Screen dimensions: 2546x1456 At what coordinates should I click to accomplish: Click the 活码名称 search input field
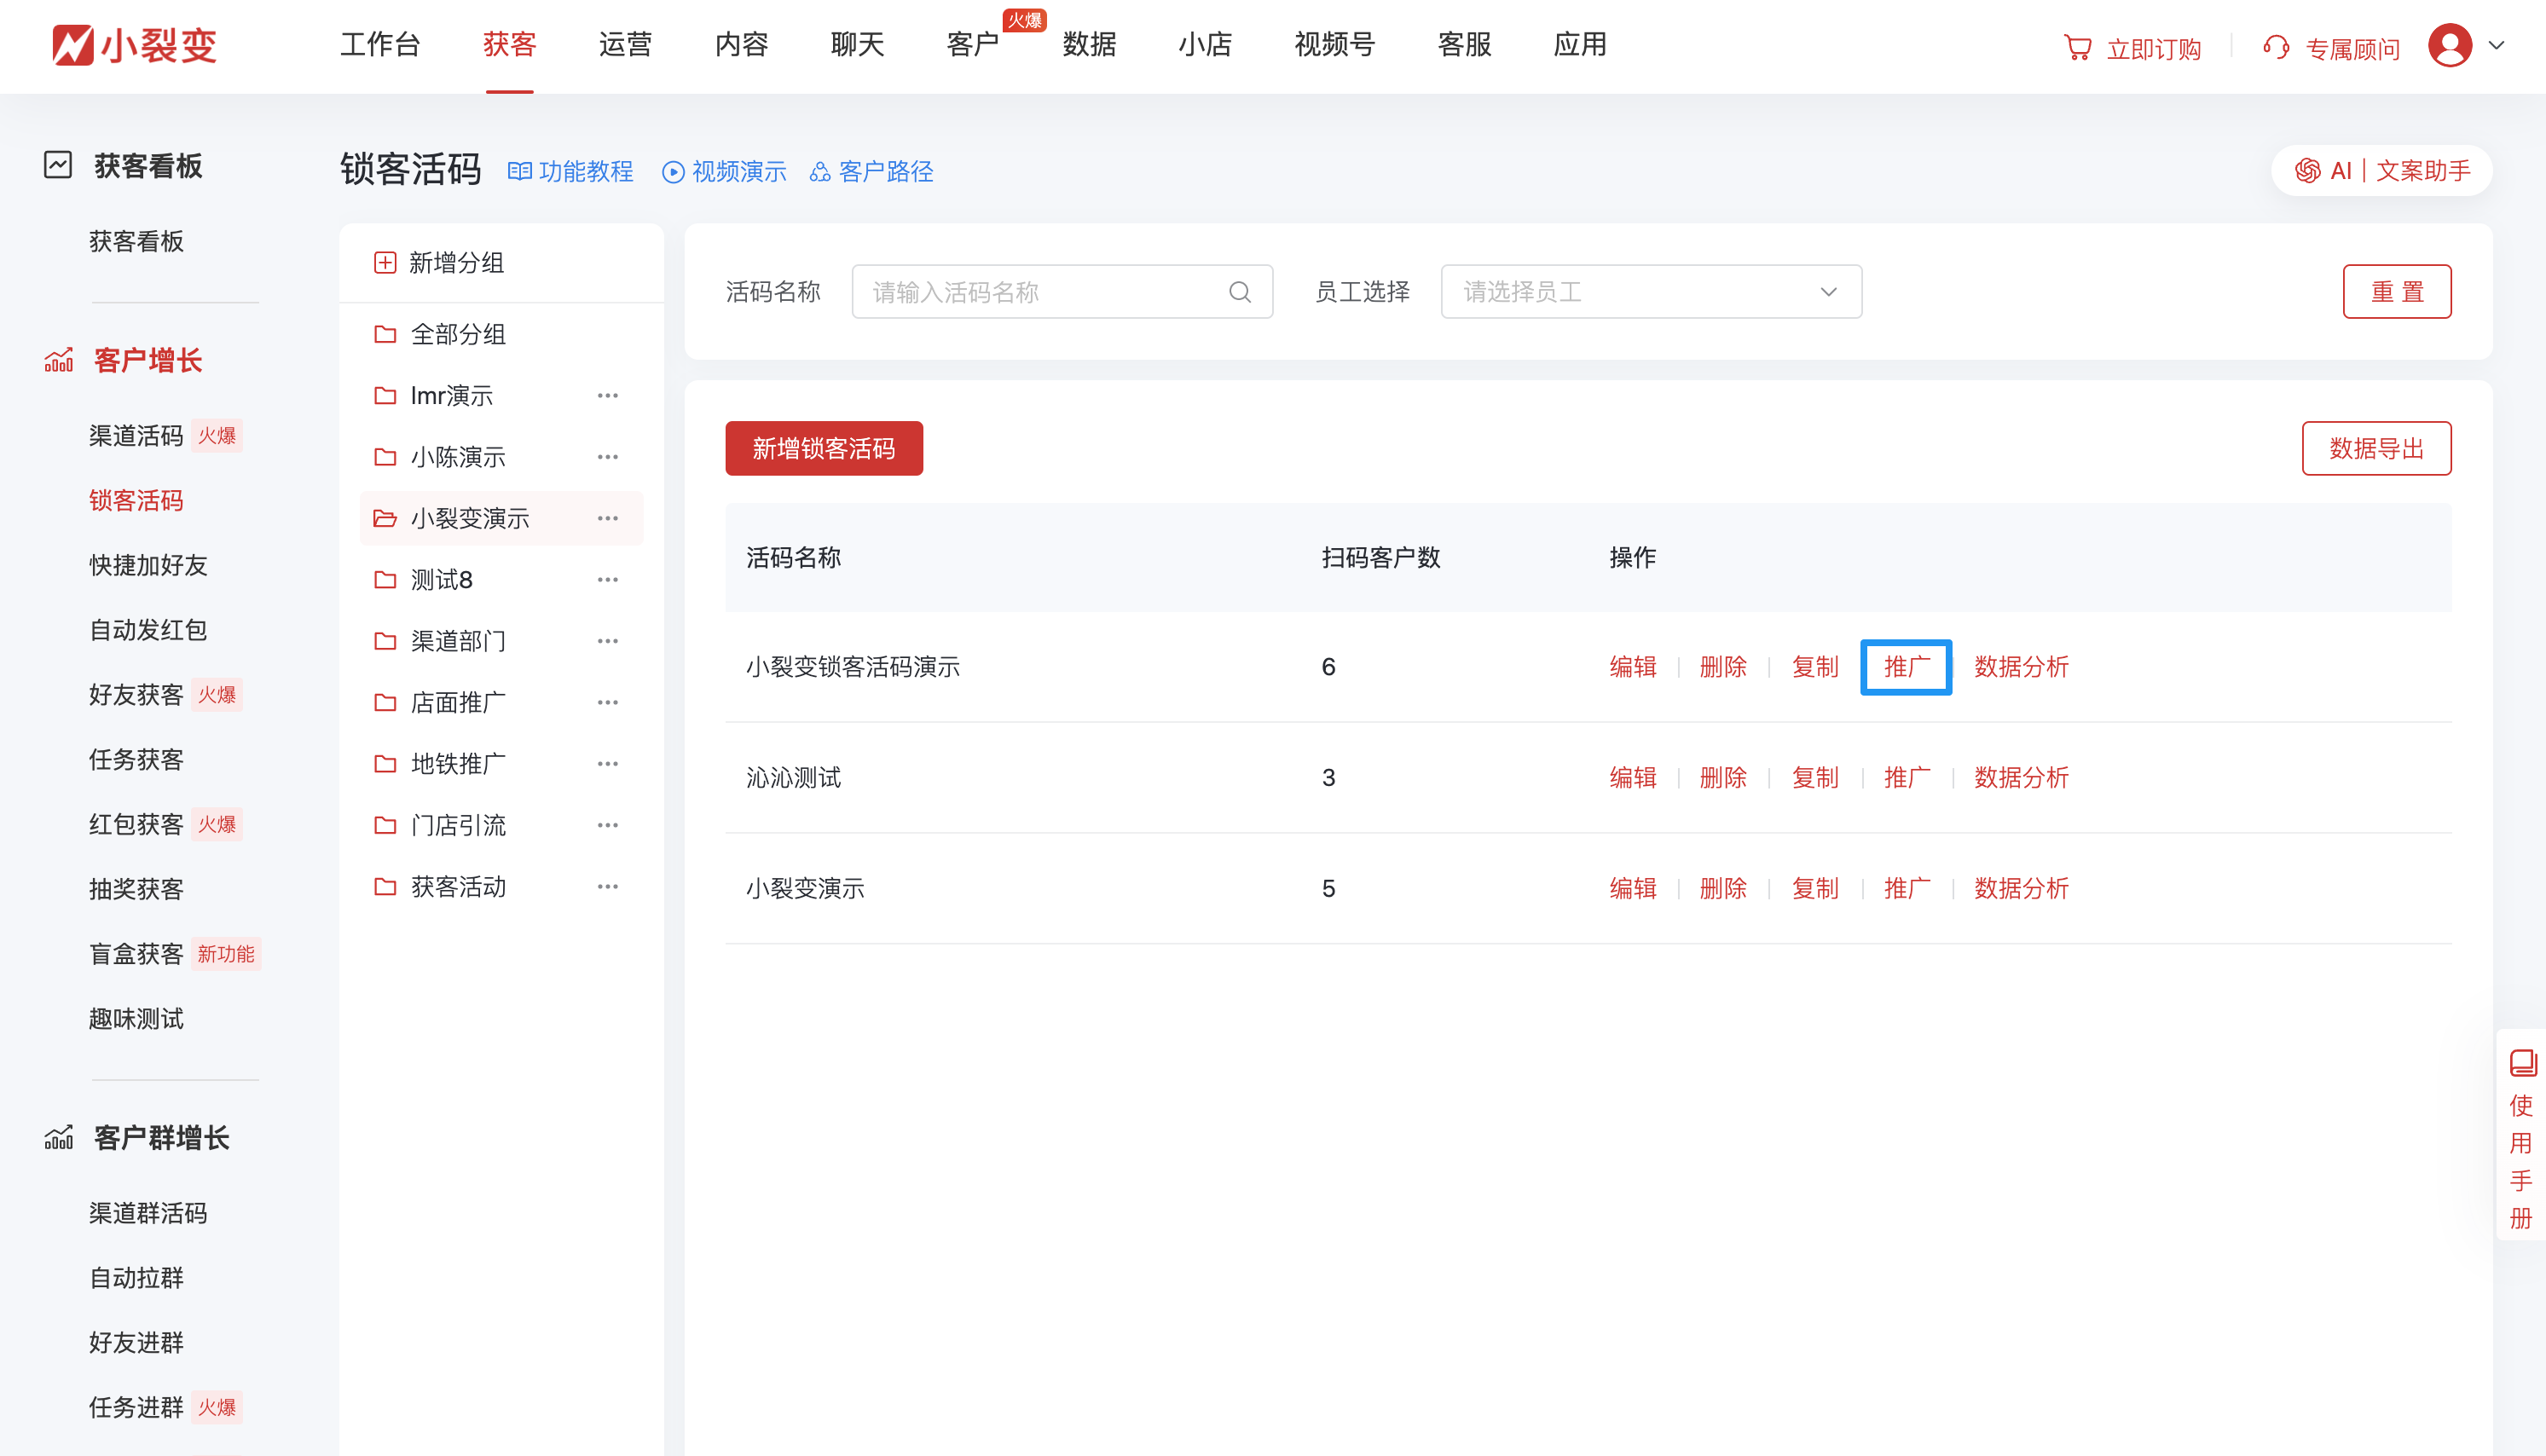coord(1040,292)
